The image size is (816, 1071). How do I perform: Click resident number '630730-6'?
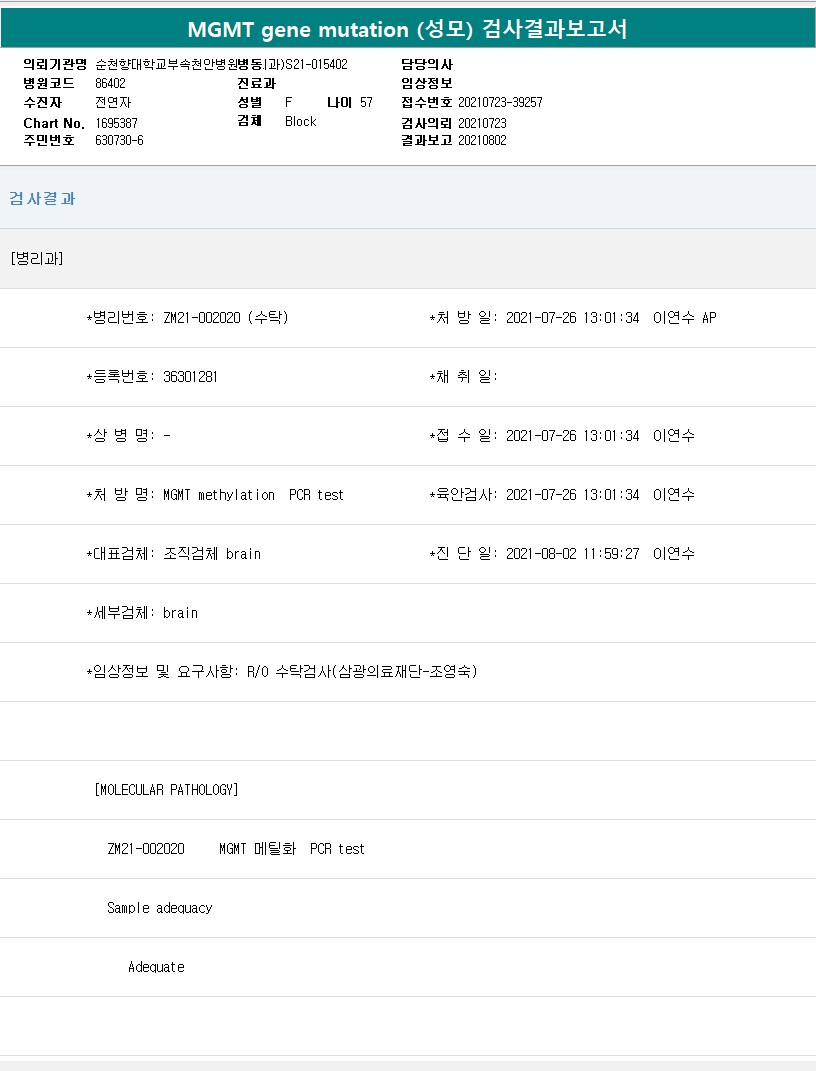tap(119, 140)
